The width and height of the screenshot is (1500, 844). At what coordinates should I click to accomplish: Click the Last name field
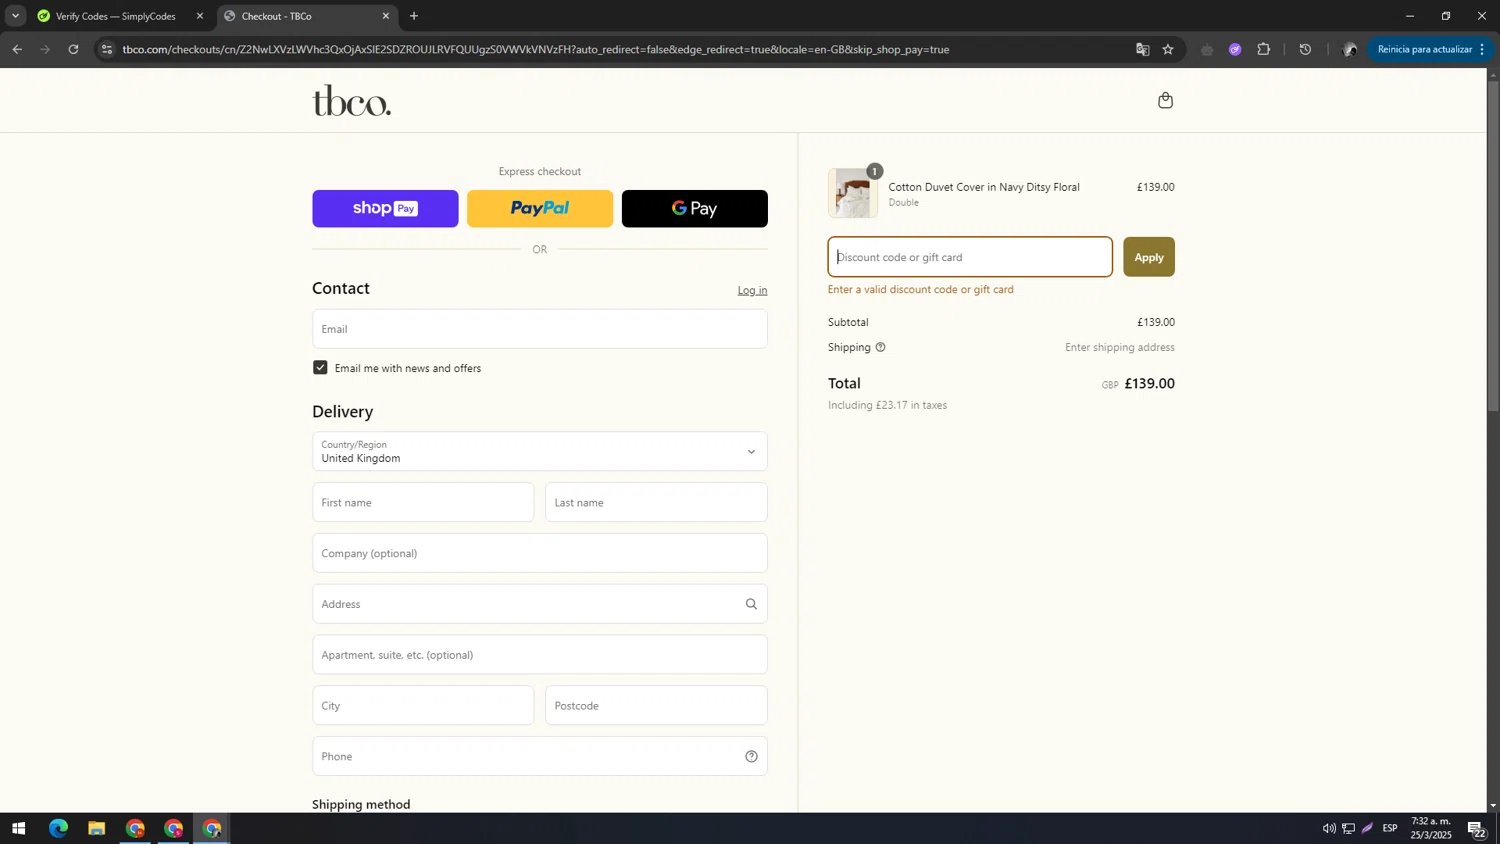tap(656, 502)
